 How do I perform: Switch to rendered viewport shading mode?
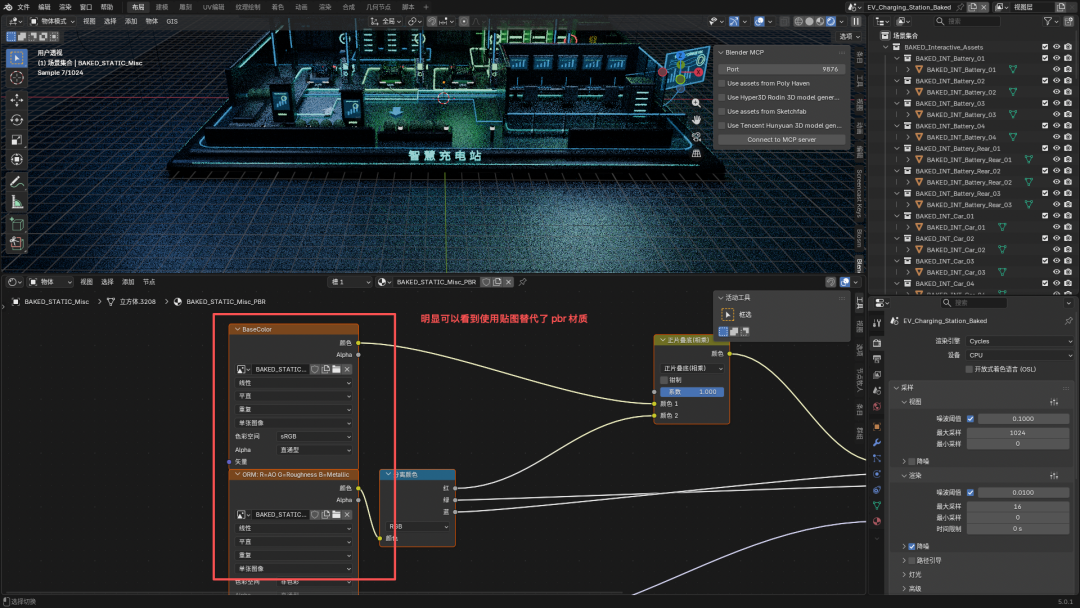[831, 21]
